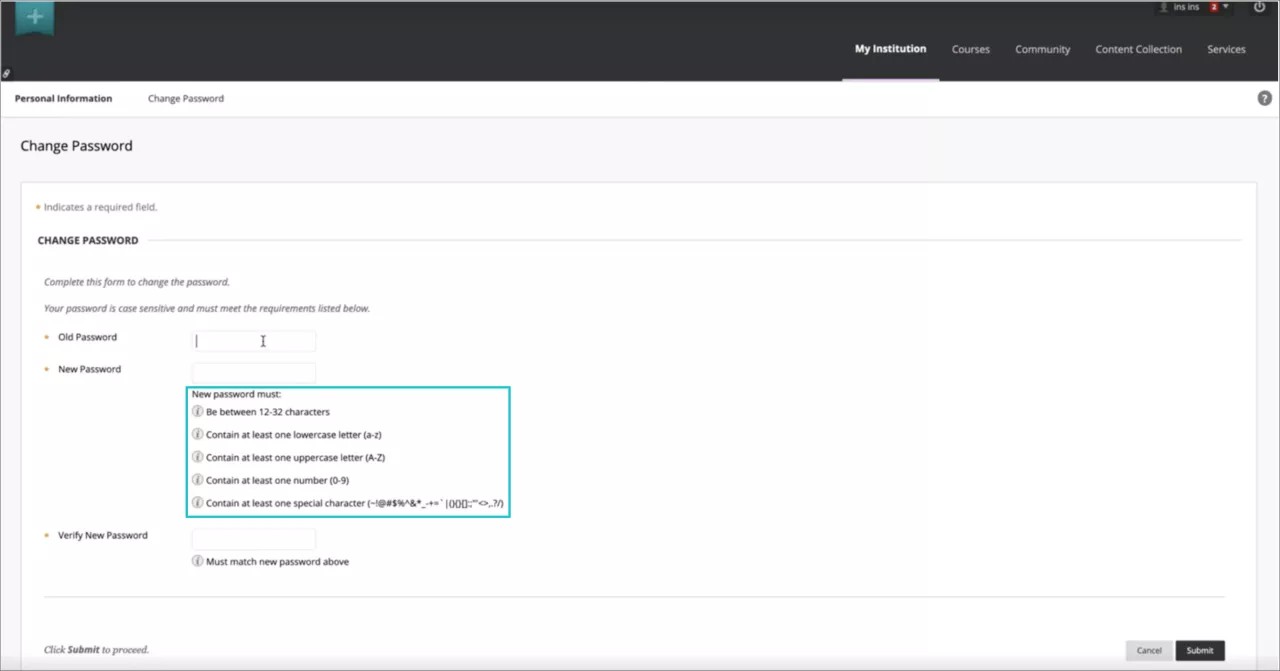The height and width of the screenshot is (671, 1280).
Task: Expand the user menu dropdown arrow
Action: pos(1227,7)
